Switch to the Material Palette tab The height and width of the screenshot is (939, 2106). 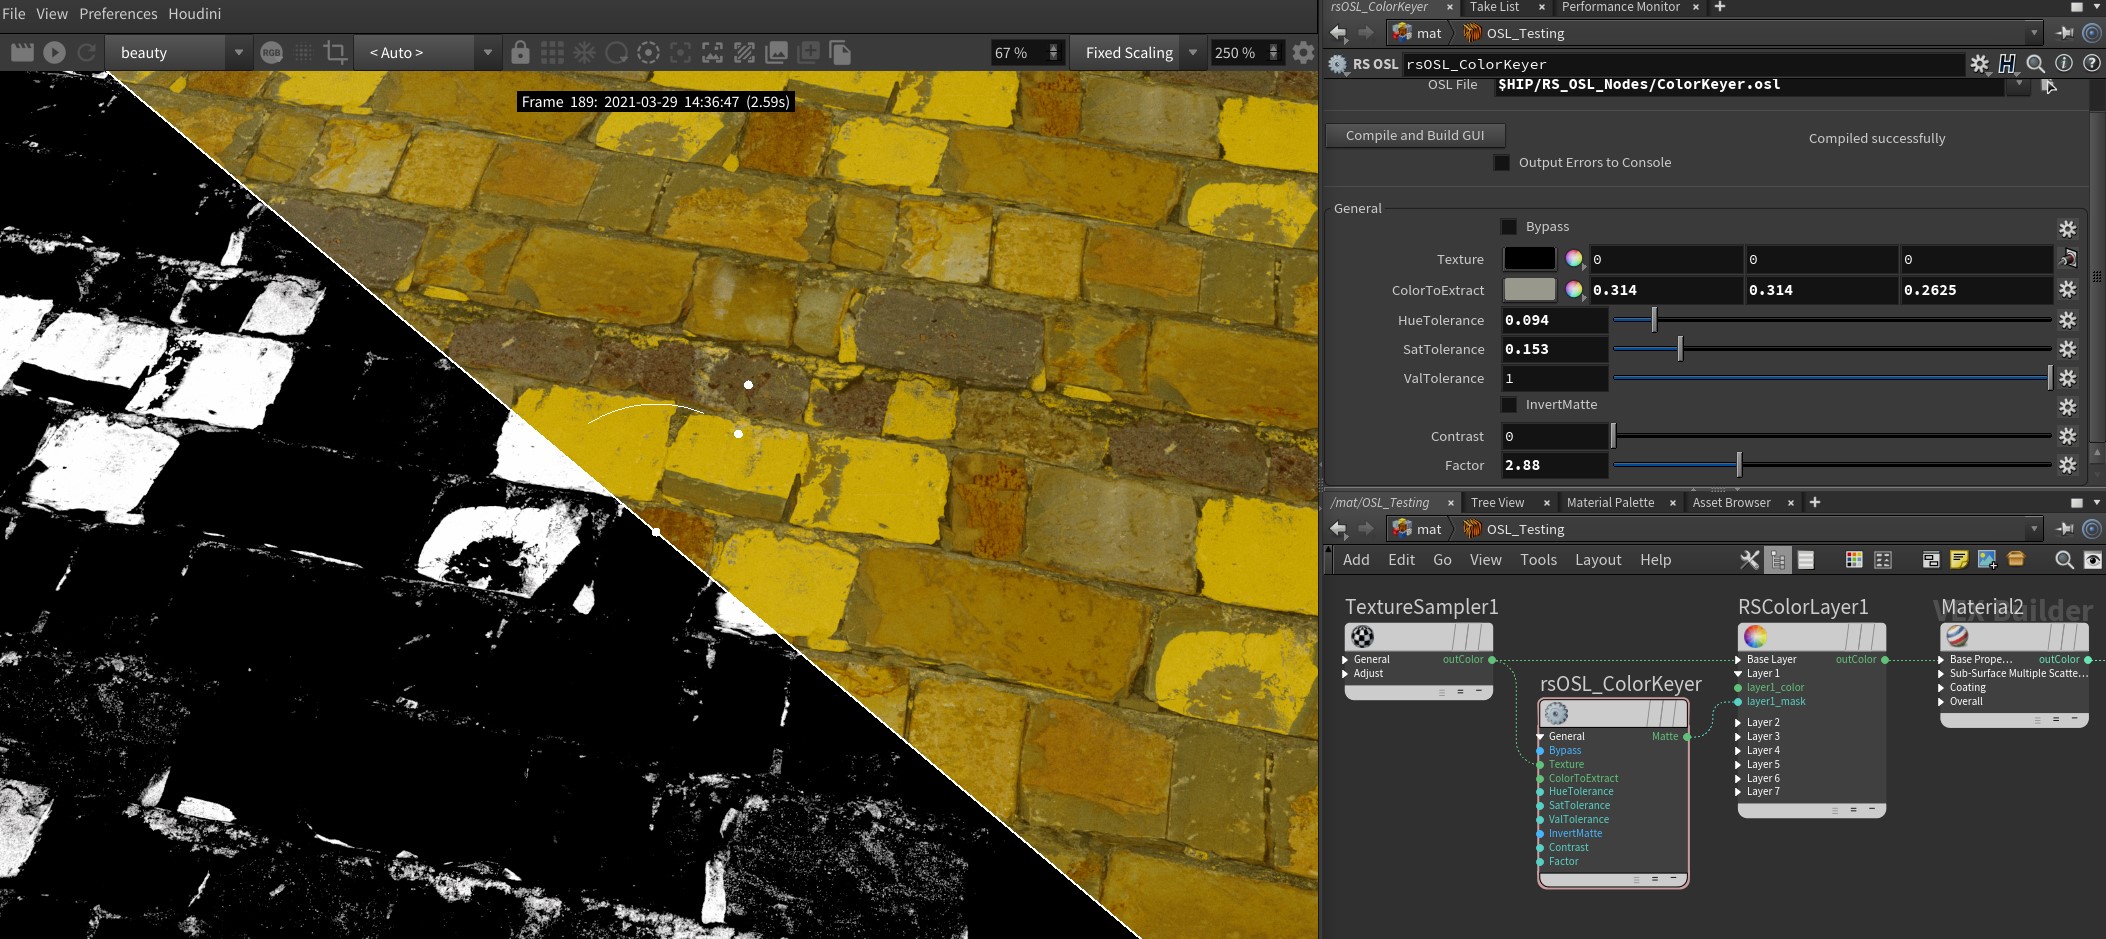pyautogui.click(x=1610, y=502)
